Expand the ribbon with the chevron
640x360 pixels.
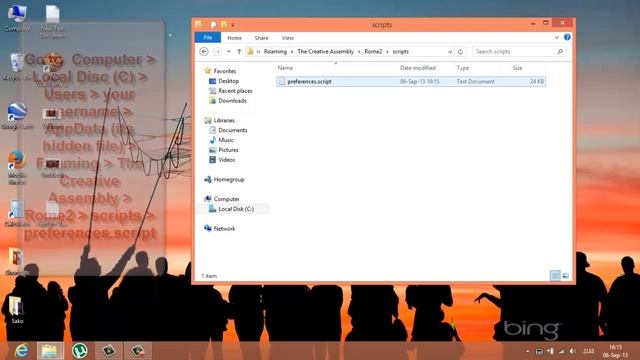click(x=557, y=37)
